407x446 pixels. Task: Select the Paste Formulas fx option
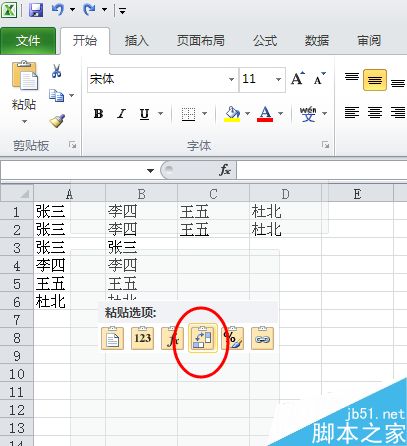172,338
